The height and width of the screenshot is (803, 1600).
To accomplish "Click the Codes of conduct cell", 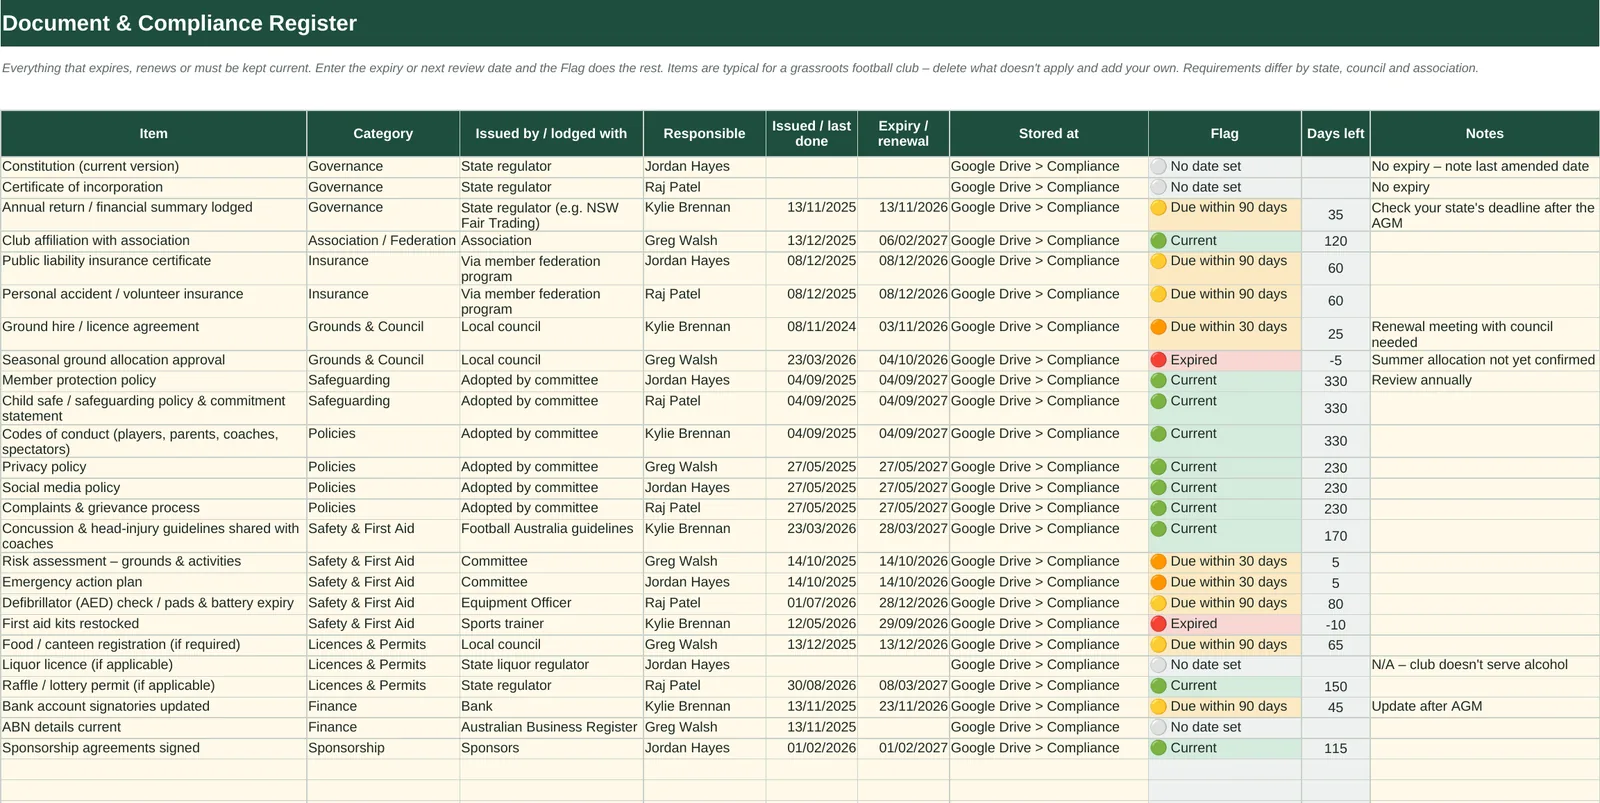I will click(x=153, y=441).
